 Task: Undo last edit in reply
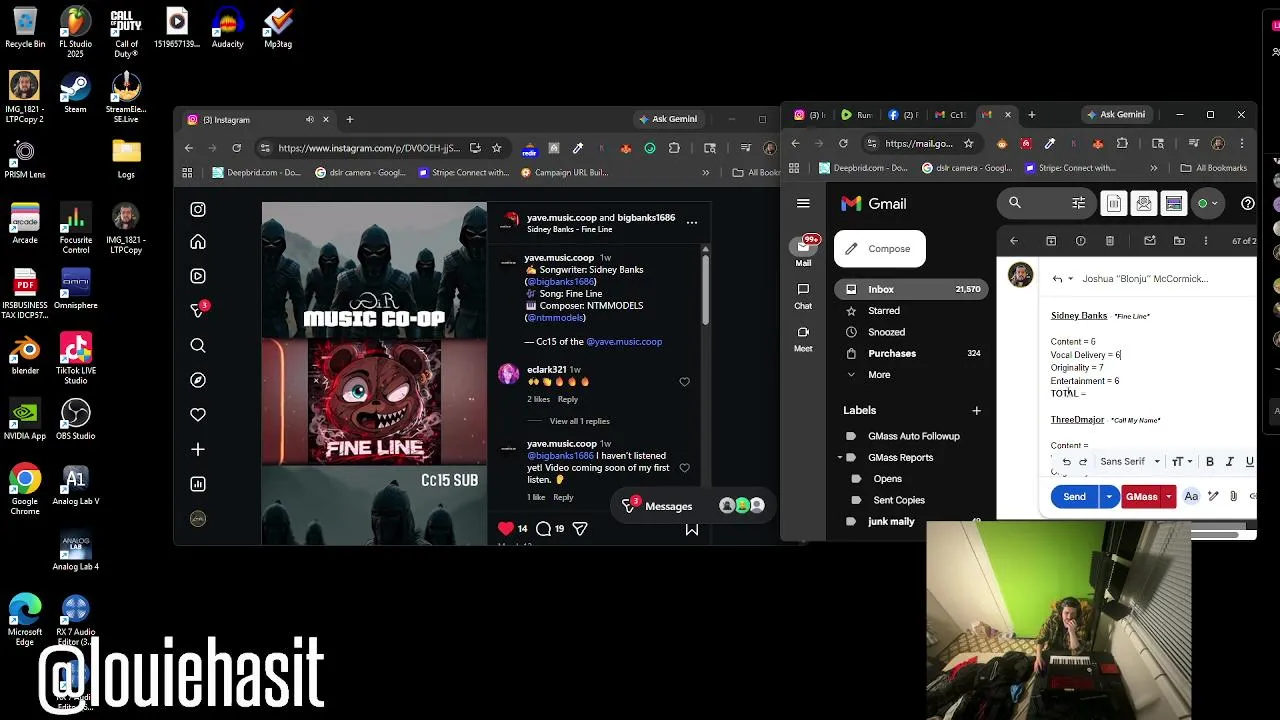pyautogui.click(x=1066, y=462)
